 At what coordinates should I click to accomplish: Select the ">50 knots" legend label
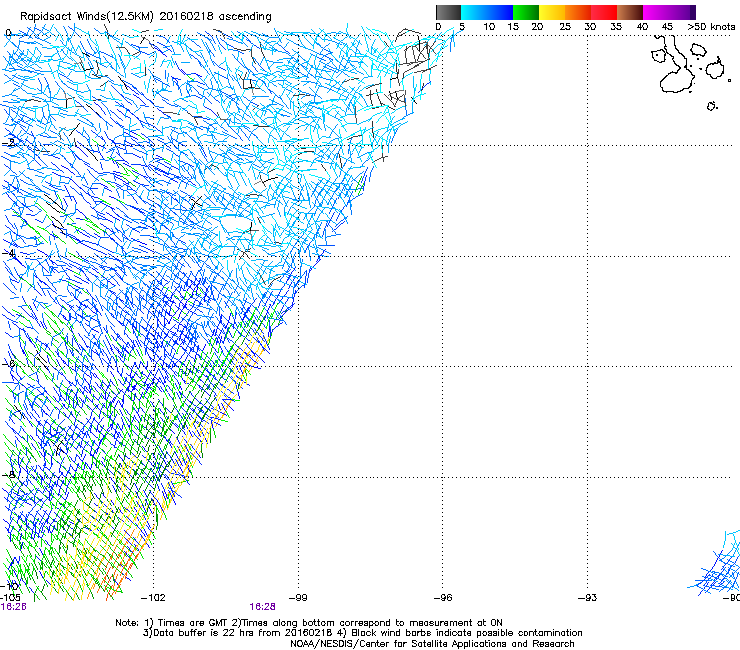711,27
